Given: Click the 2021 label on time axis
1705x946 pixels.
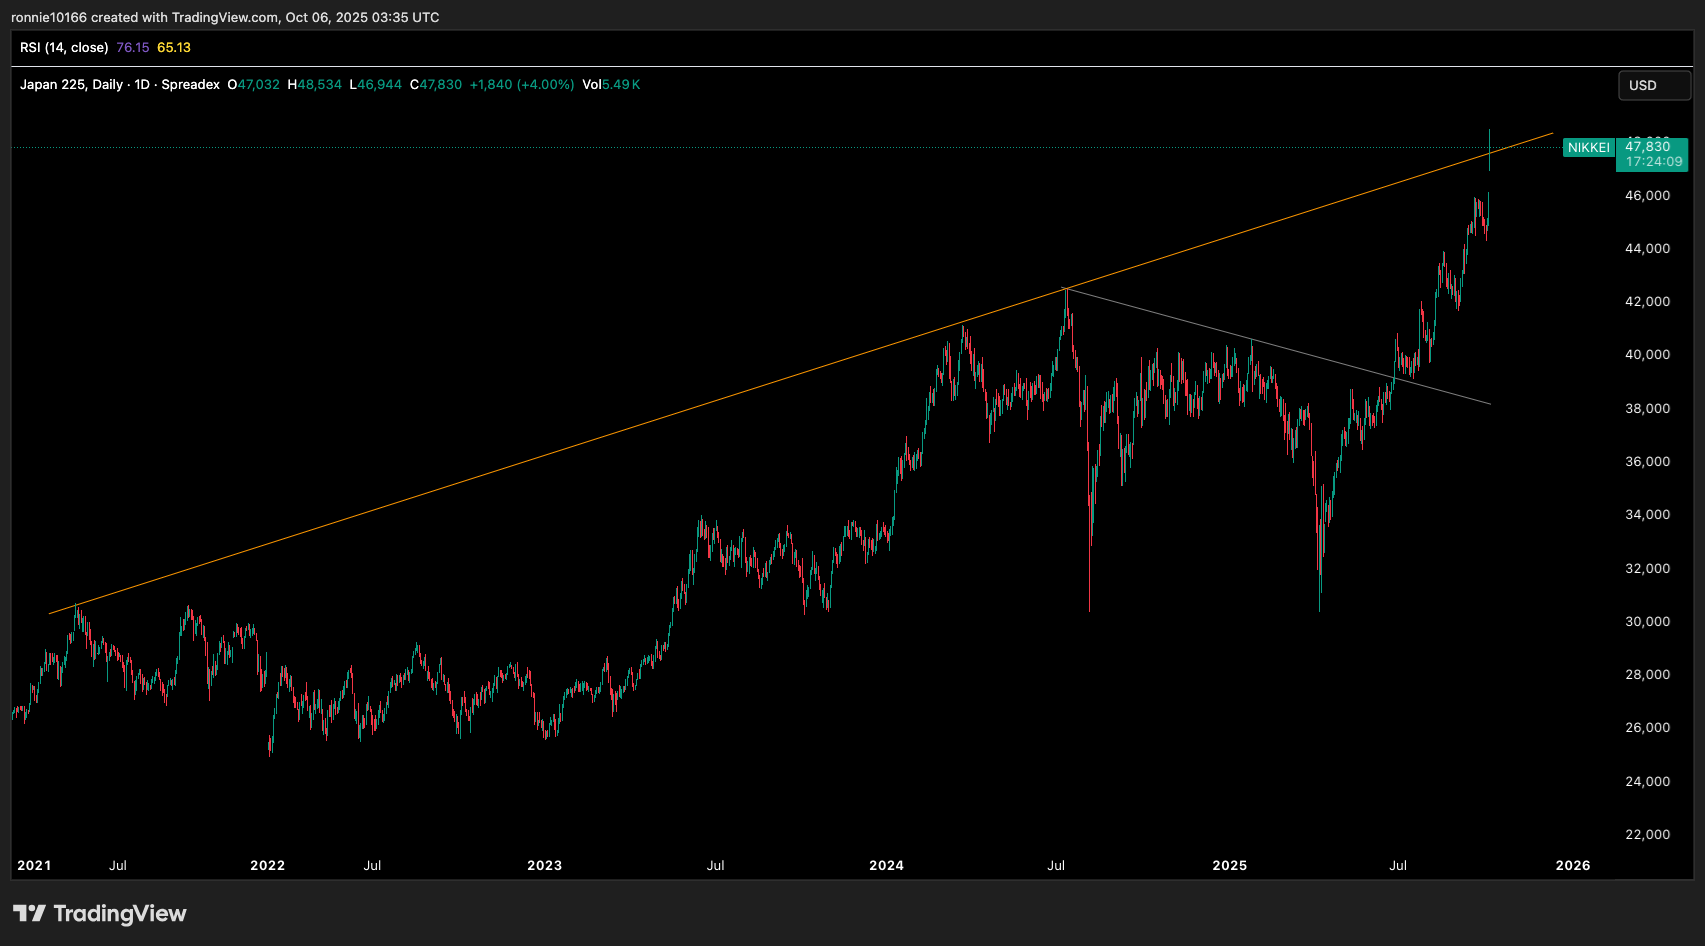Looking at the screenshot, I should (x=34, y=866).
